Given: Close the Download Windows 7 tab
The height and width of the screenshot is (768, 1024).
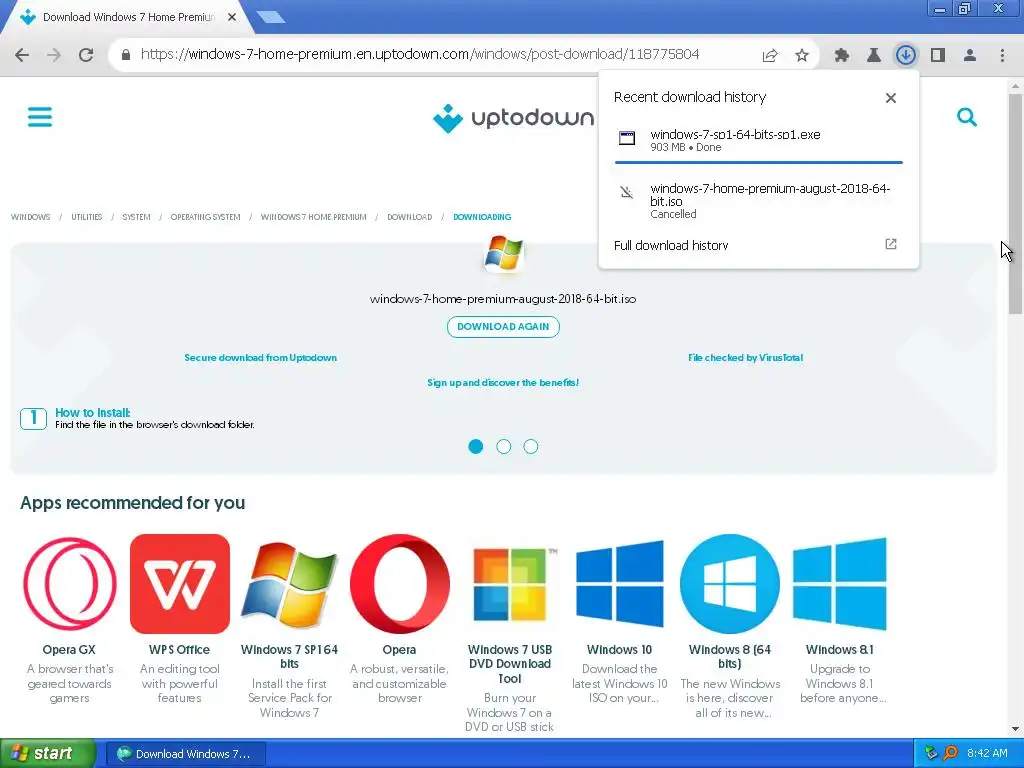Looking at the screenshot, I should (232, 18).
